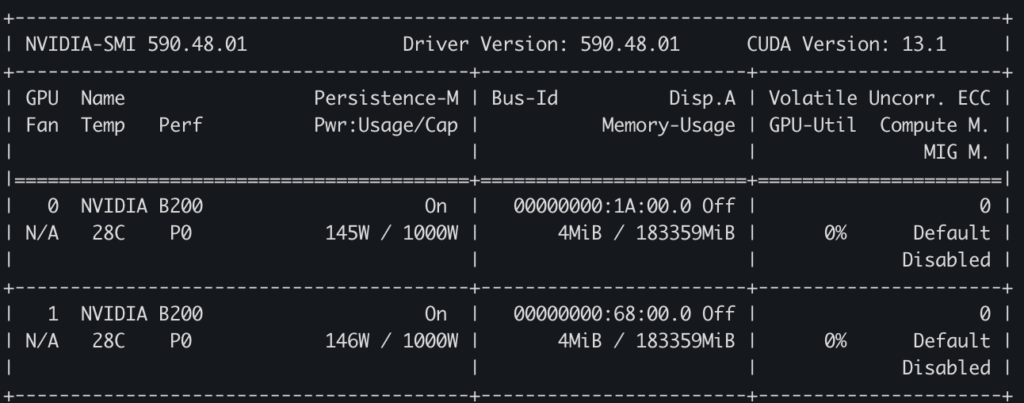The image size is (1024, 403).
Task: Click the Memory-Usage column header
Action: click(x=668, y=126)
